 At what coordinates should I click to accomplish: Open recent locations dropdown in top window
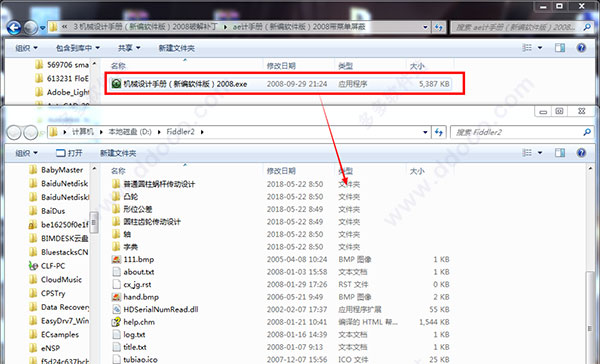click(42, 28)
